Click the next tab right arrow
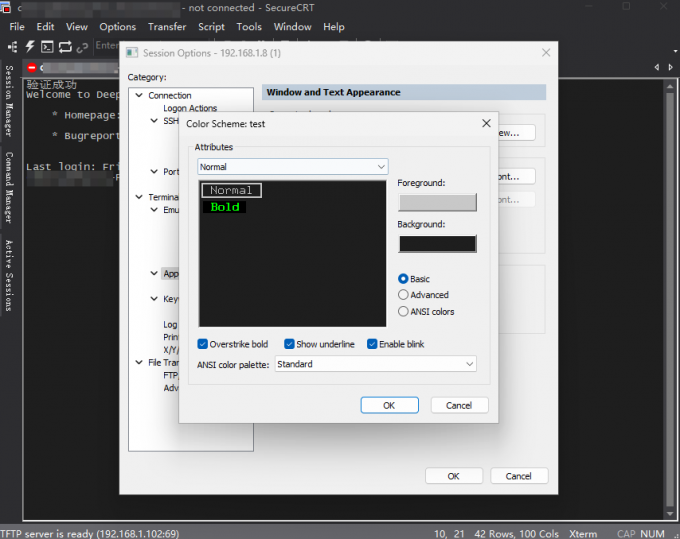 click(x=670, y=67)
